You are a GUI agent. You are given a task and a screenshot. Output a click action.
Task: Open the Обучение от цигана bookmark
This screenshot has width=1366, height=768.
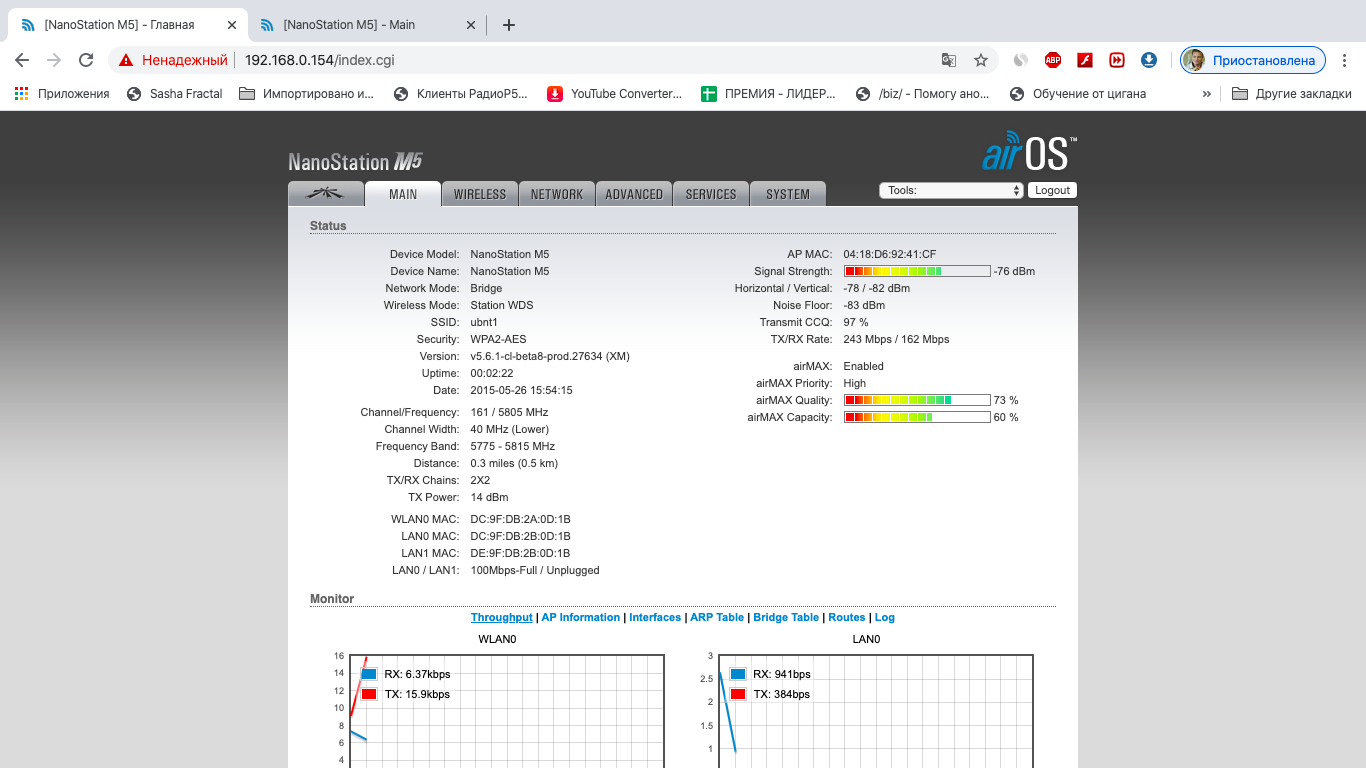(1078, 94)
